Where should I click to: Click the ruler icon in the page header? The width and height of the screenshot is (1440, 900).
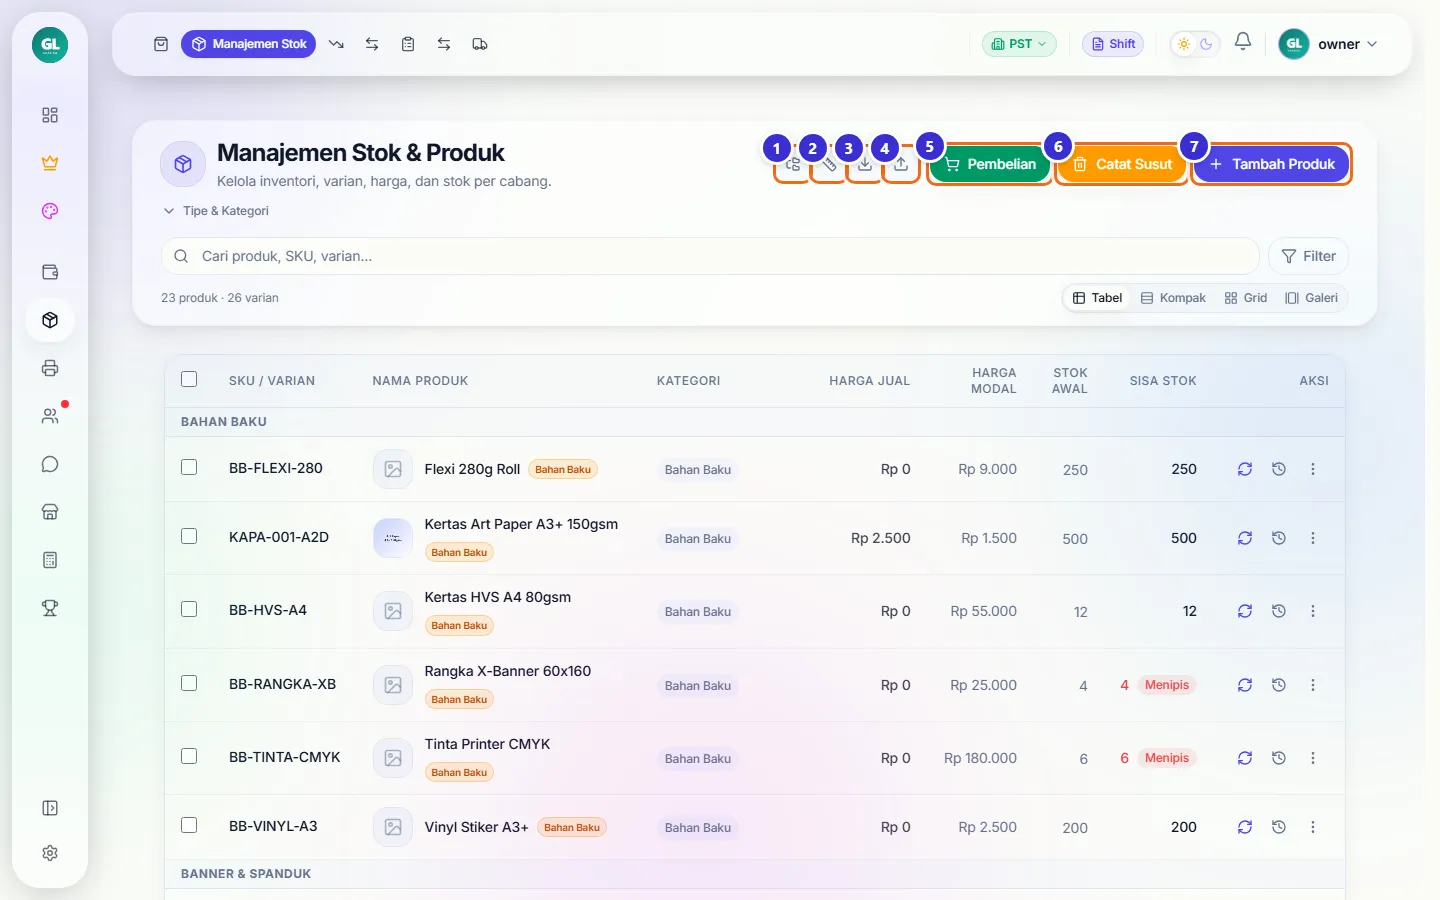click(829, 164)
